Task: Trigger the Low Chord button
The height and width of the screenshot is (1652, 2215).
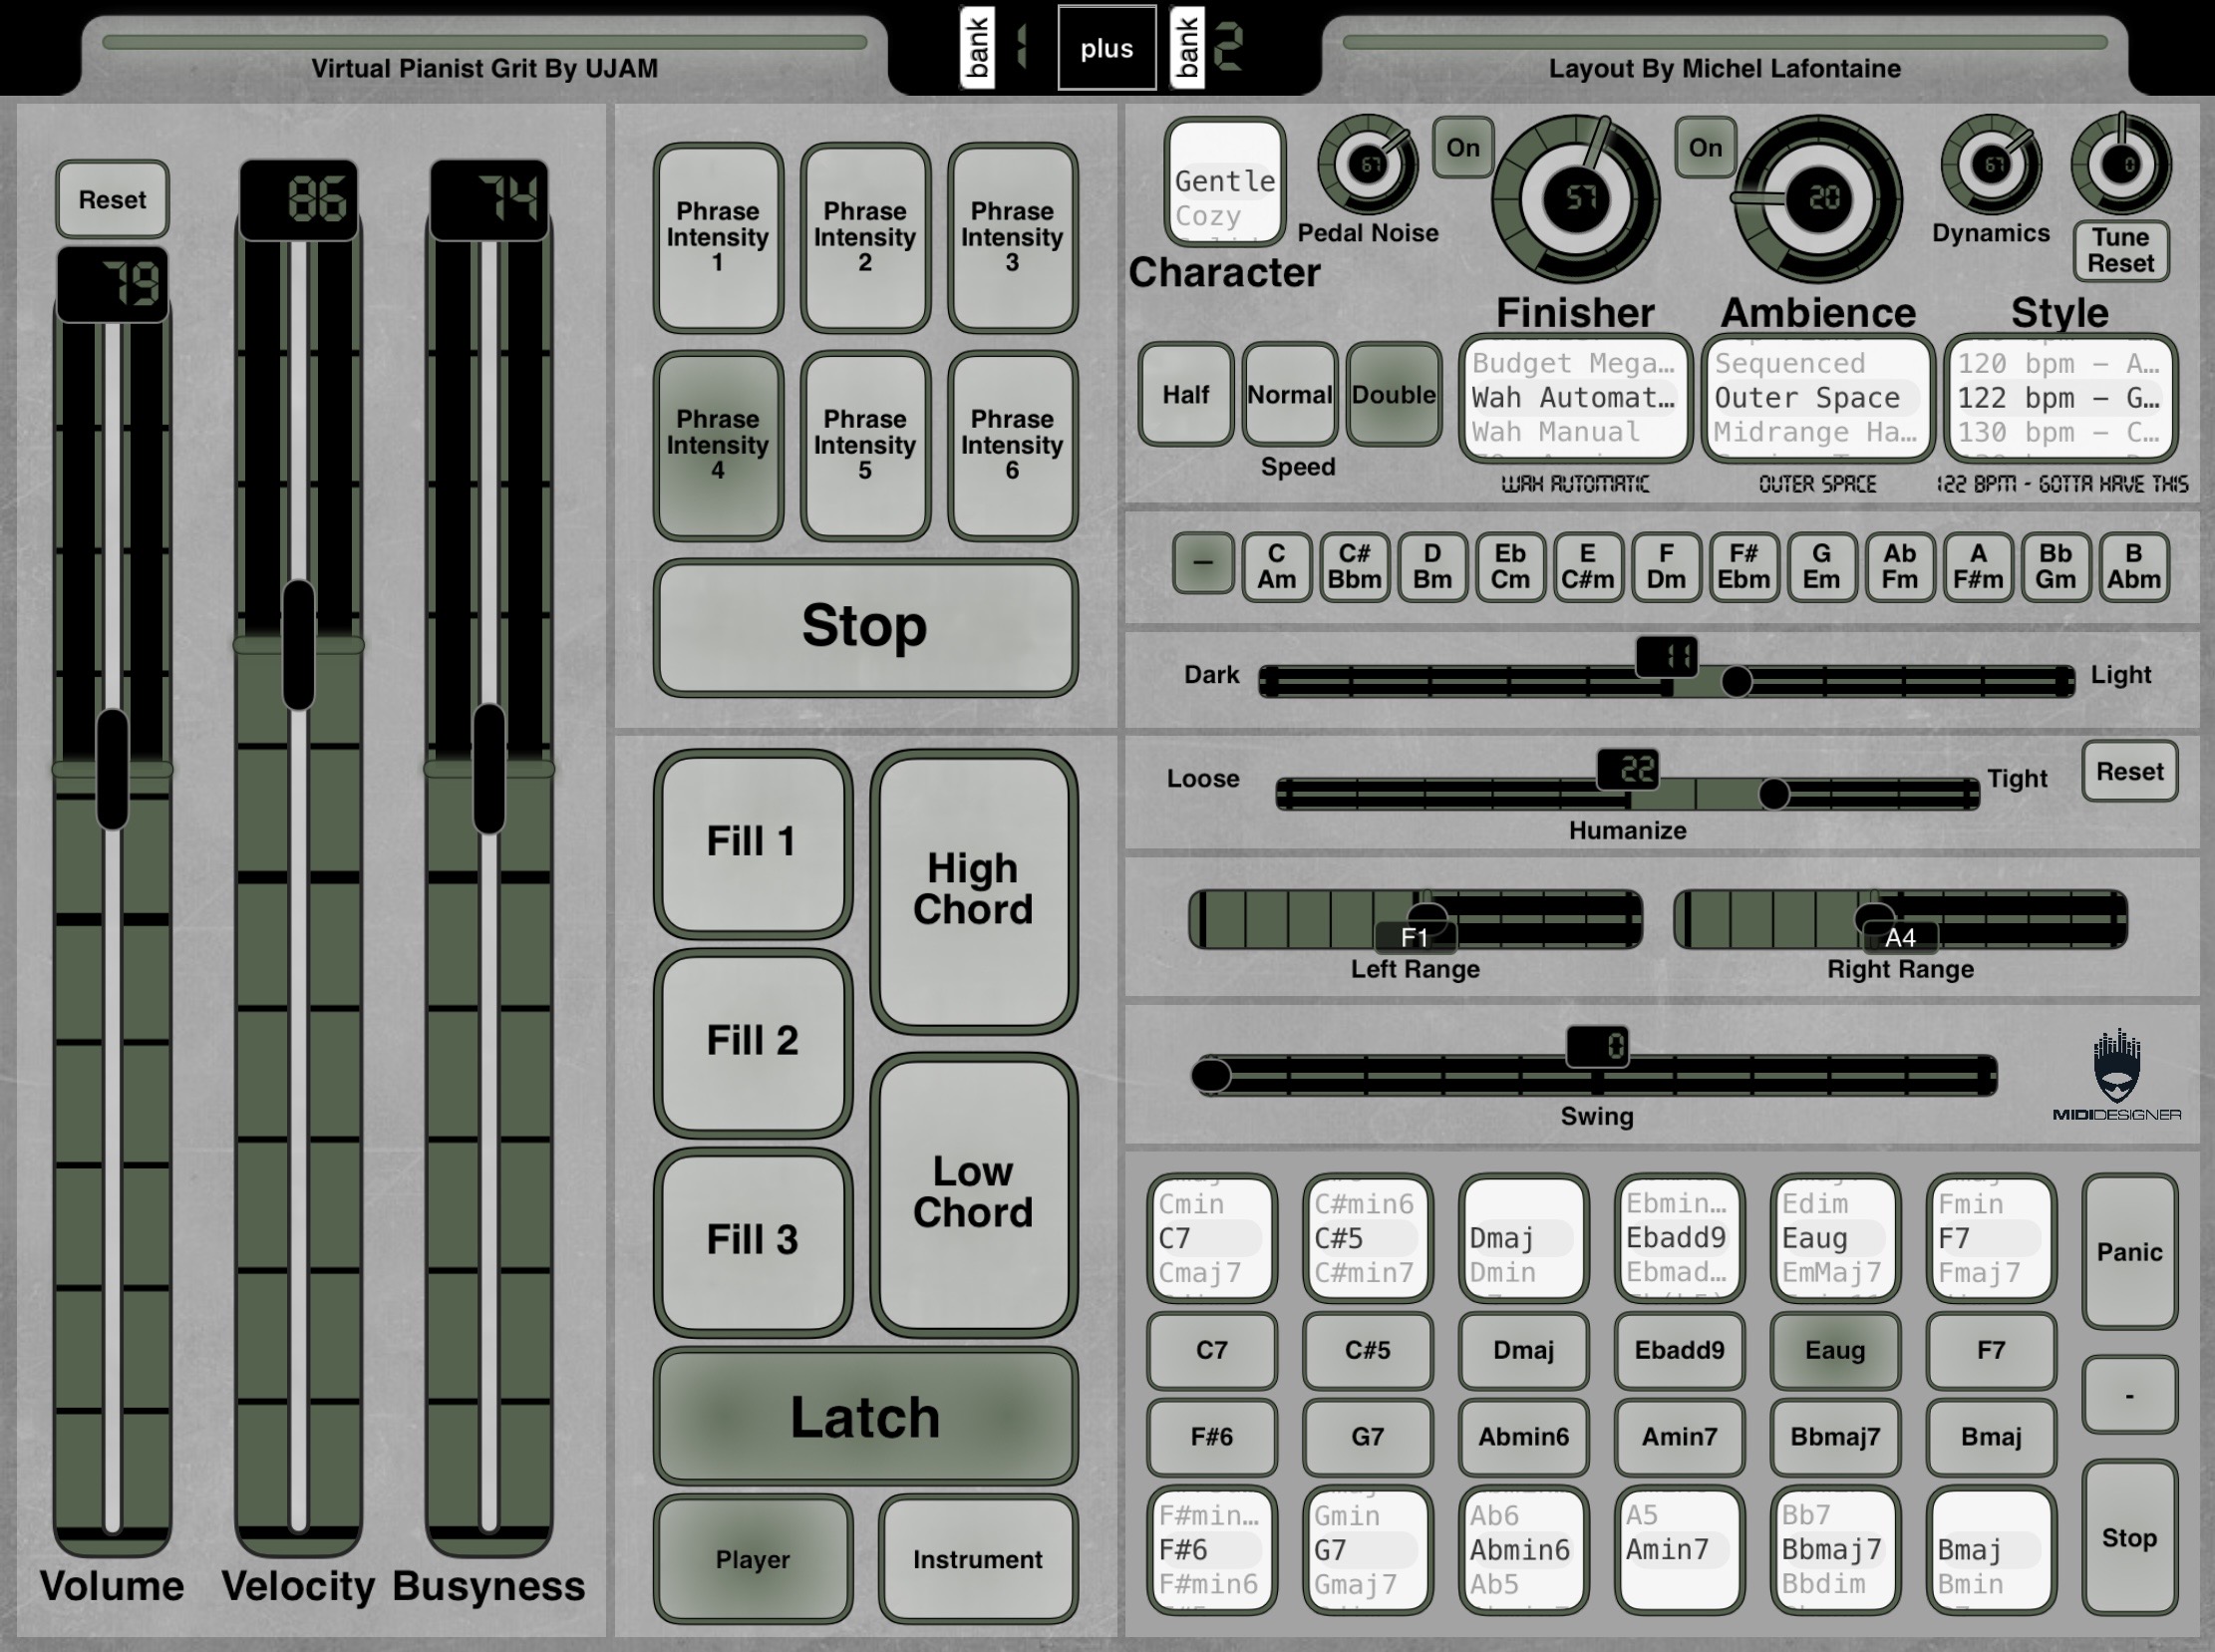Action: coord(974,1193)
